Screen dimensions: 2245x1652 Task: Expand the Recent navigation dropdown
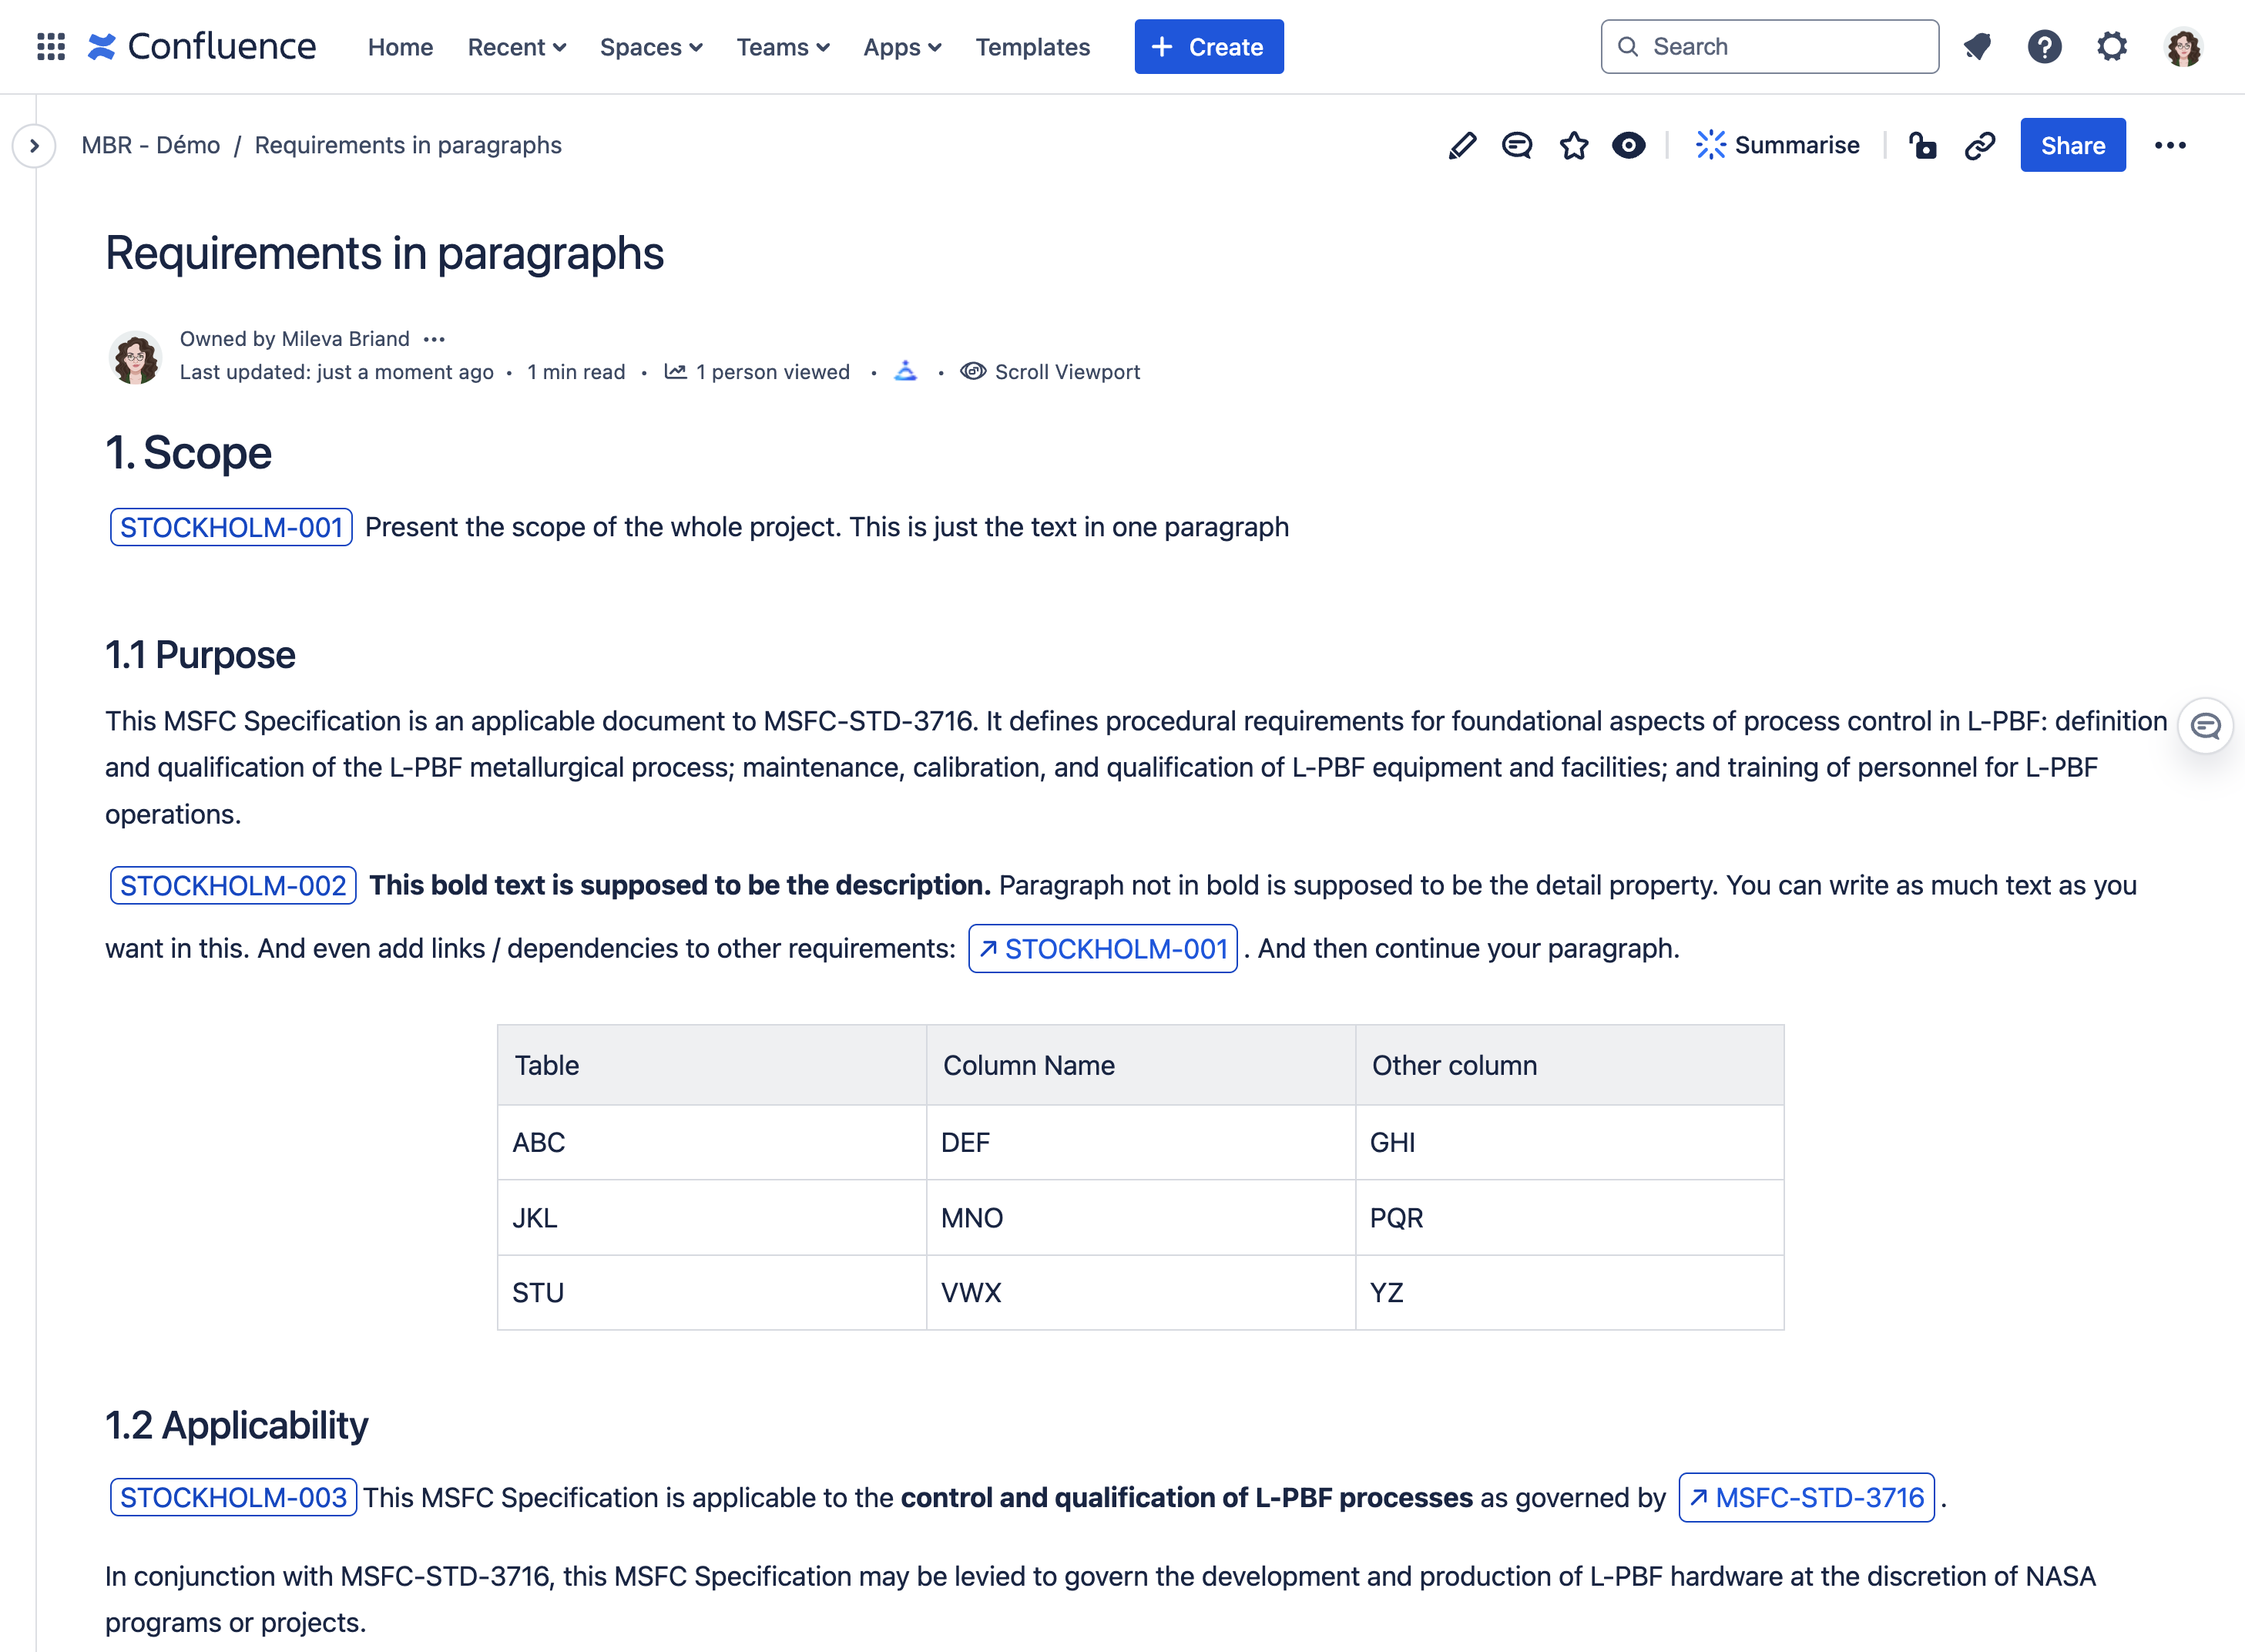click(516, 45)
